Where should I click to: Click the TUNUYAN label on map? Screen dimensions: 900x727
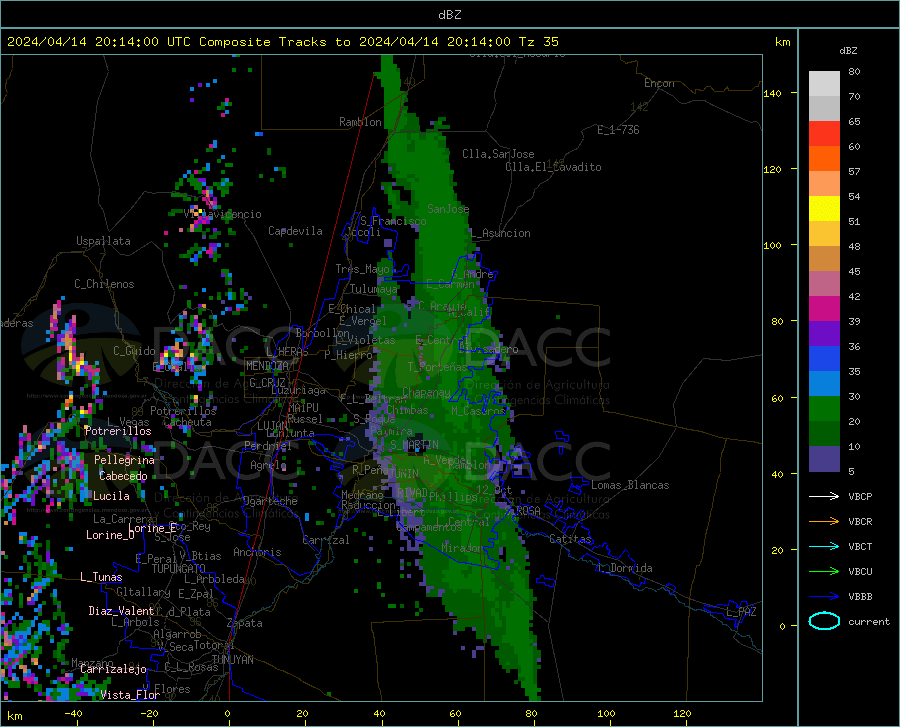pyautogui.click(x=232, y=659)
